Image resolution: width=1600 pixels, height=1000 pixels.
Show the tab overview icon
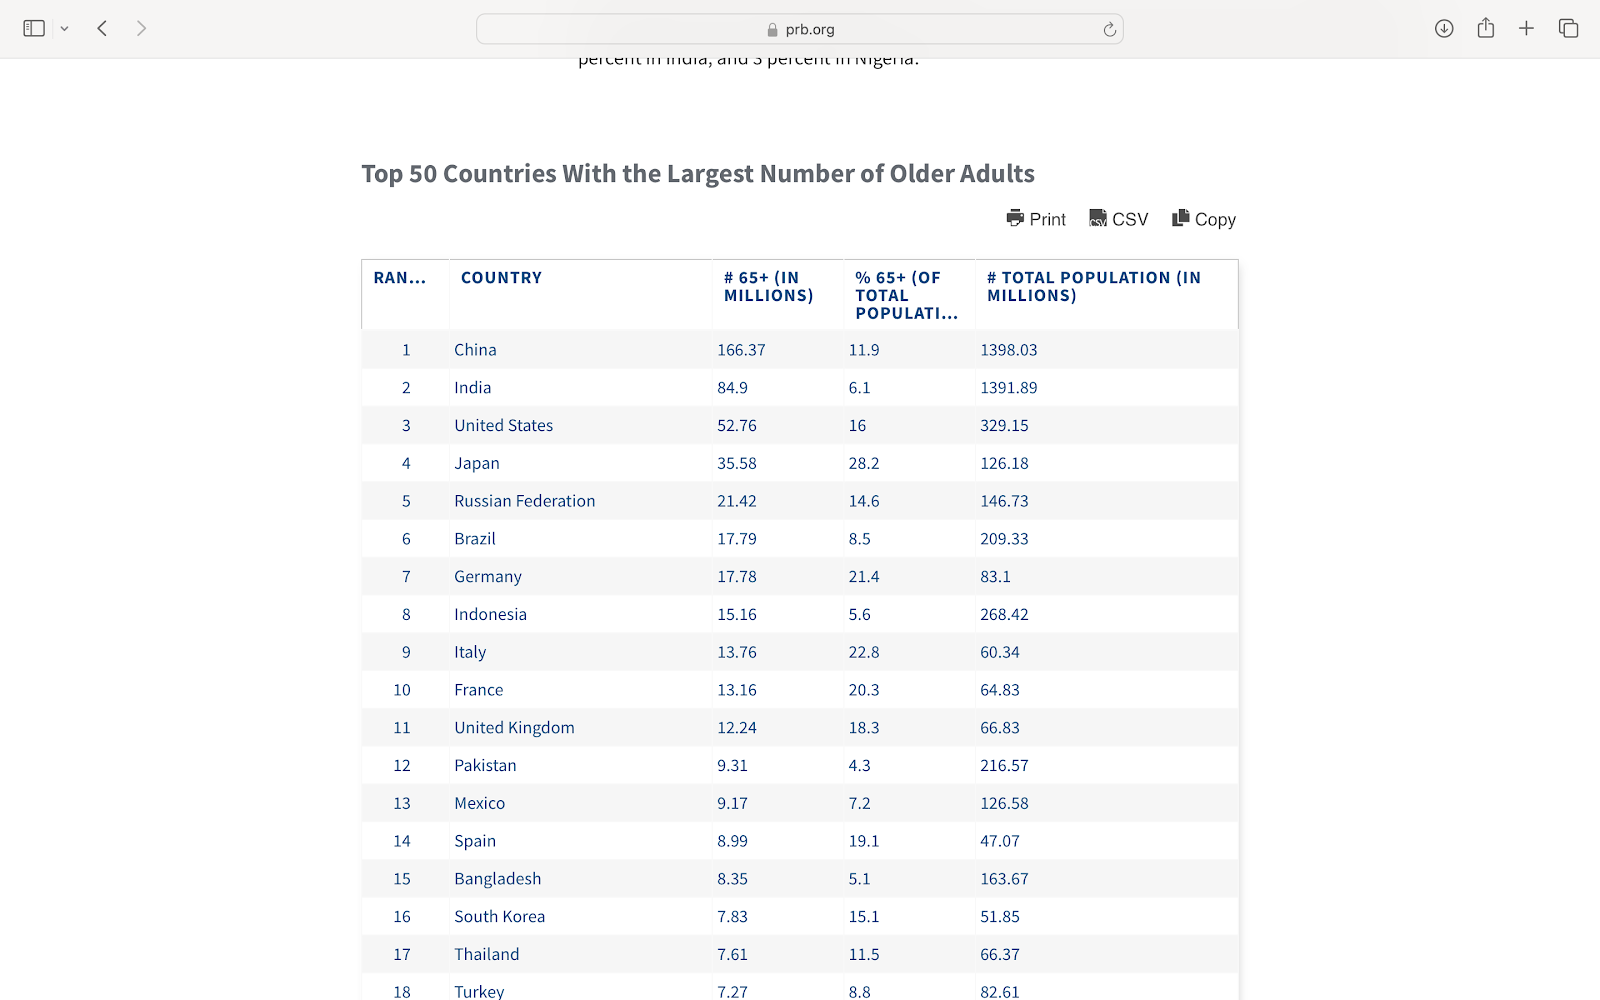(x=1568, y=29)
